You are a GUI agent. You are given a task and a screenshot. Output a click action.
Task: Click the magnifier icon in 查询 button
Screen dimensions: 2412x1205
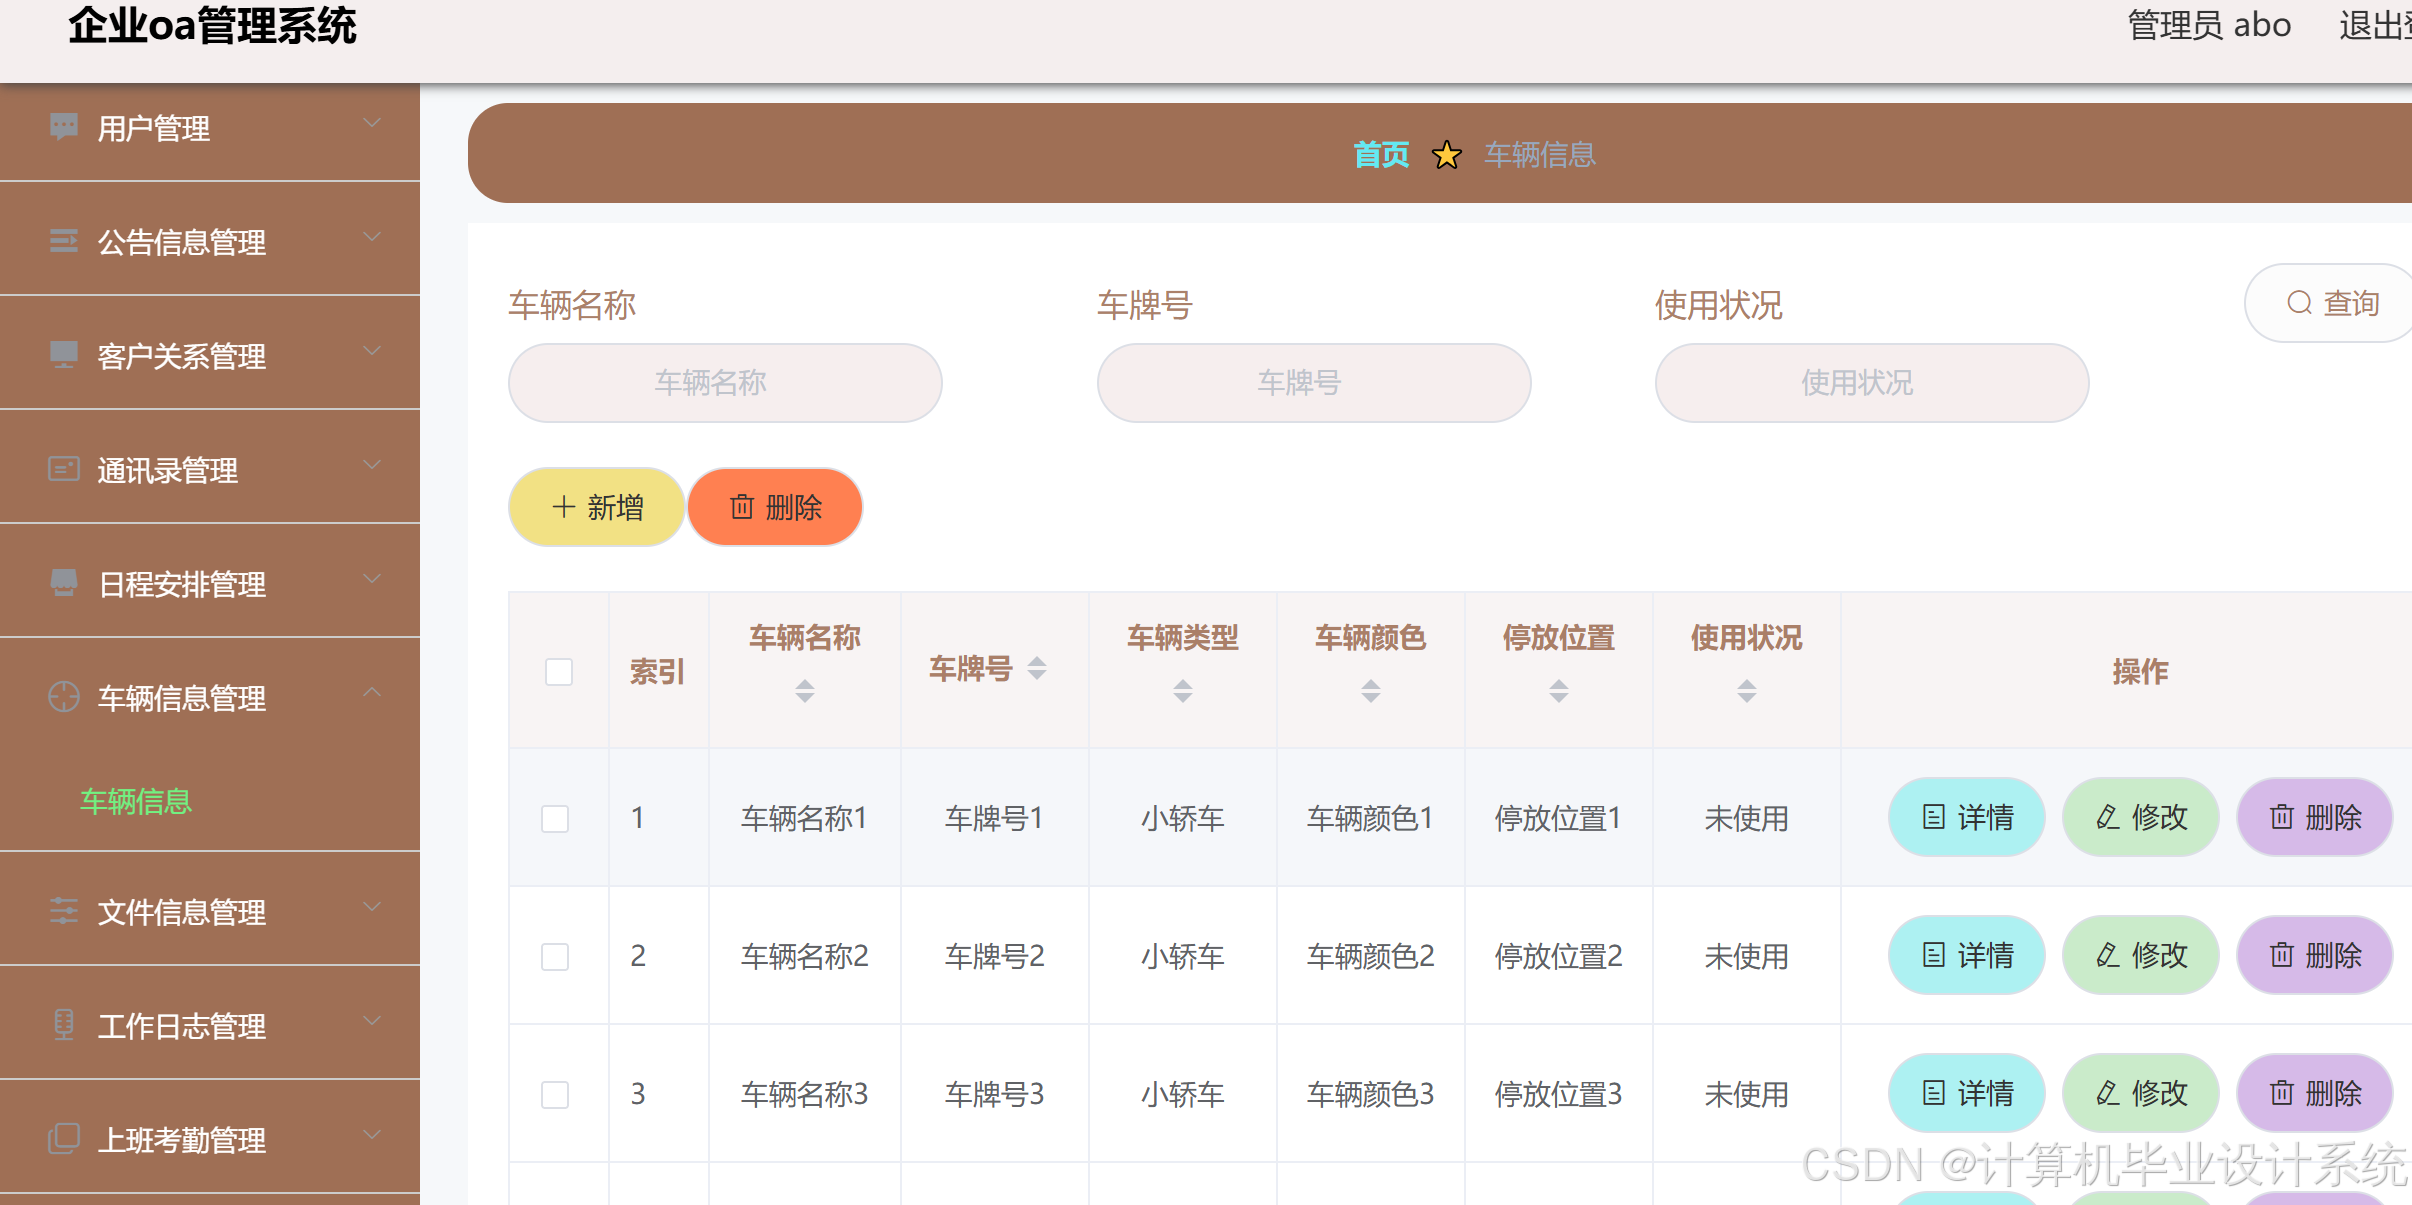[2299, 303]
